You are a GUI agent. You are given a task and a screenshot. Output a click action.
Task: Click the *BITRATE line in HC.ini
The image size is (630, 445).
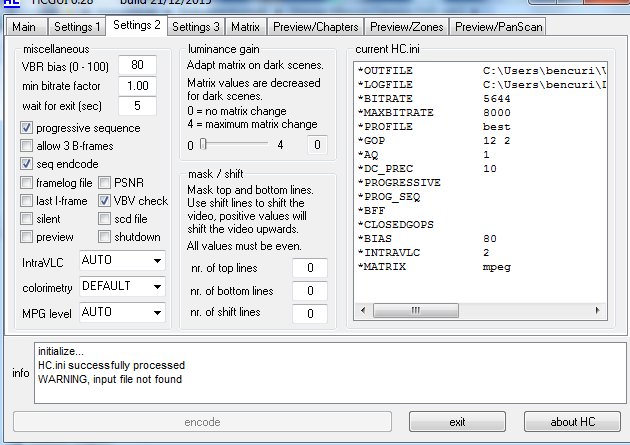tap(434, 99)
